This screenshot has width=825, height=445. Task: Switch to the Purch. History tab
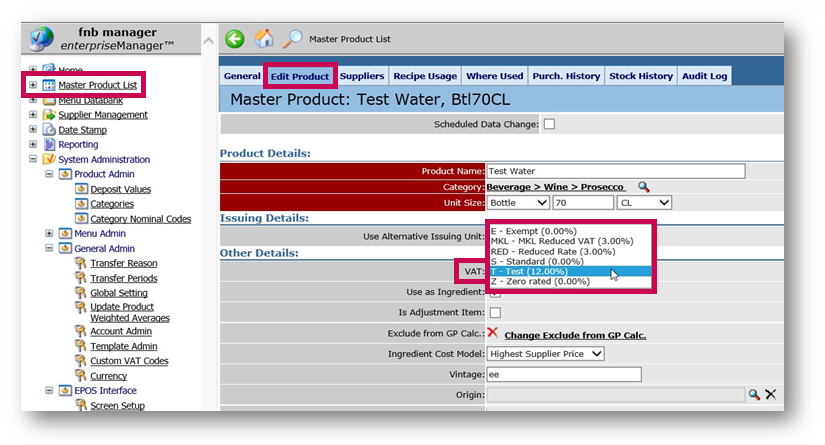[566, 76]
